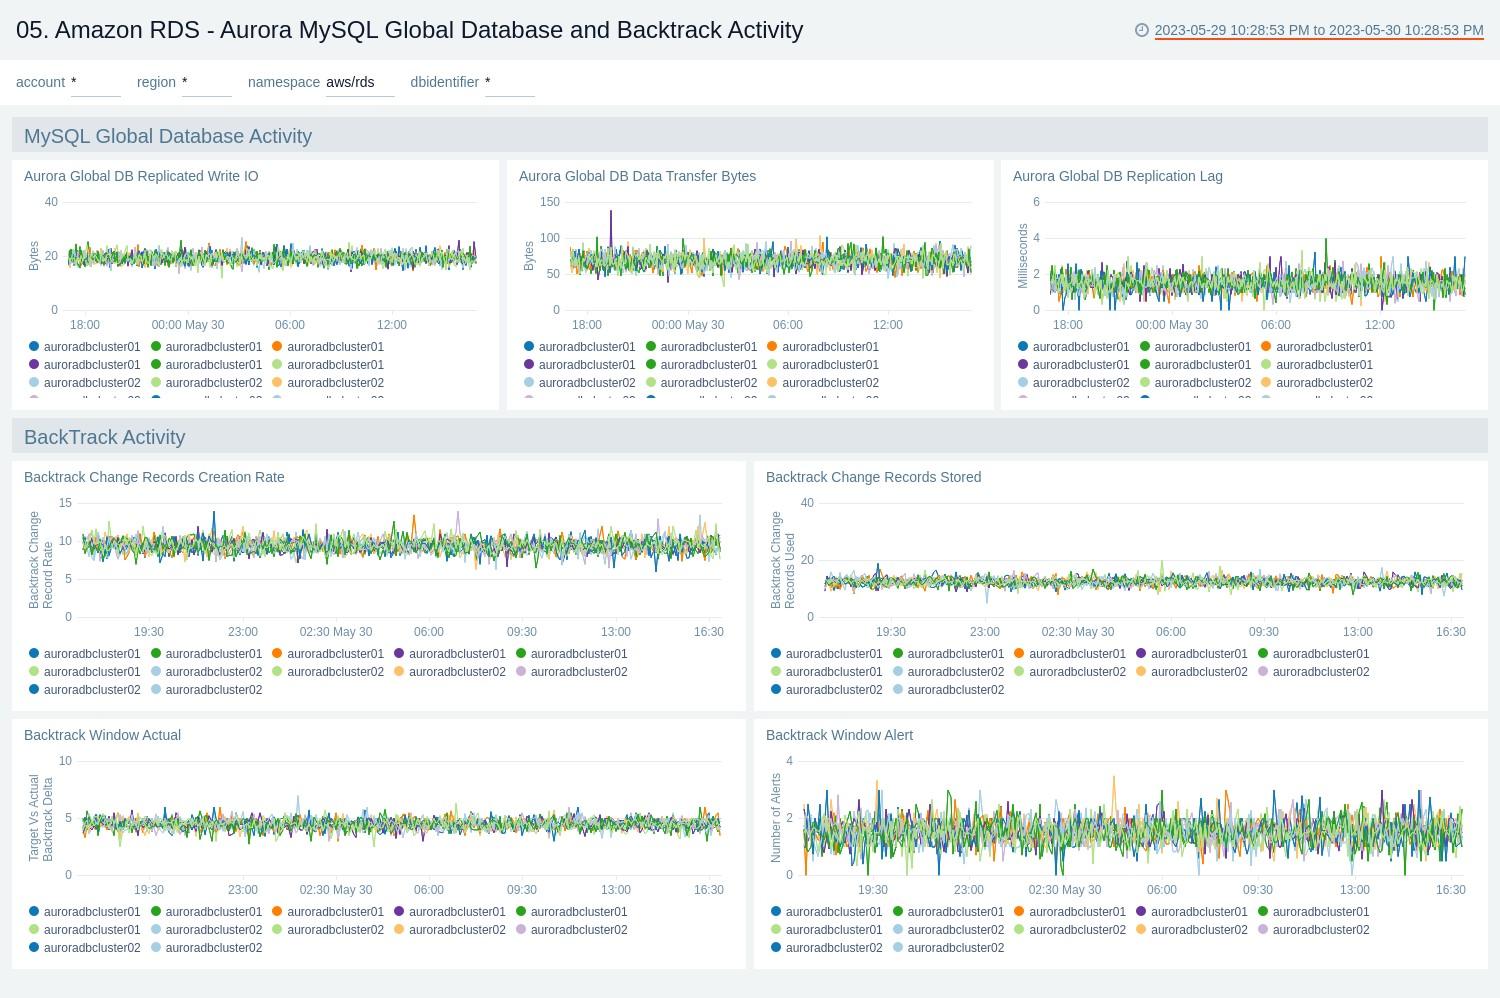Toggle light blue auroradbcluster02 in Replicated Write IO legend
The height and width of the screenshot is (998, 1500).
tap(84, 383)
